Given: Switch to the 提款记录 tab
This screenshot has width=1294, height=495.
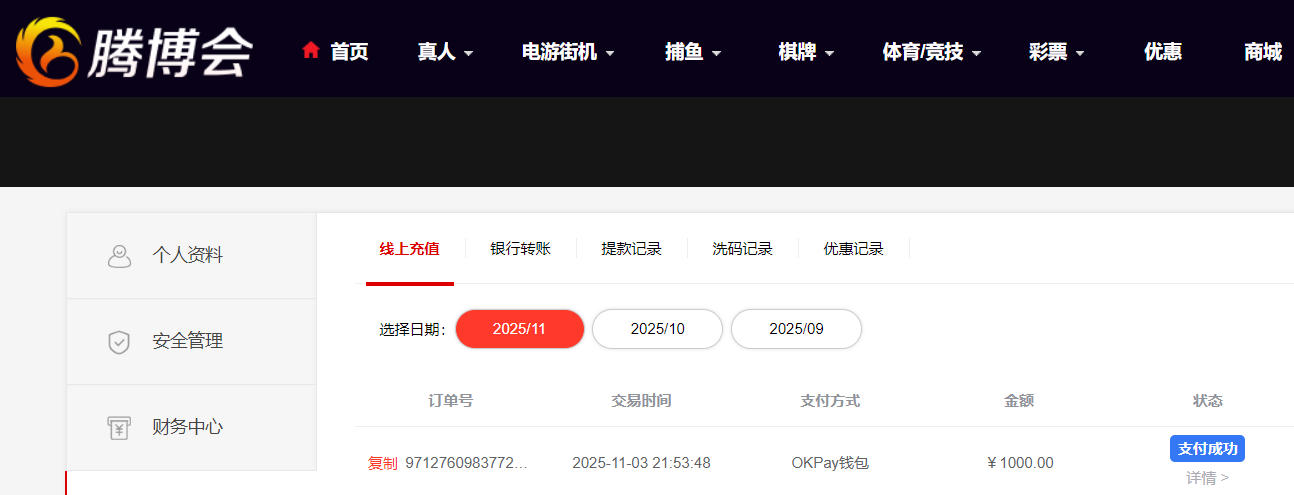Looking at the screenshot, I should 631,249.
